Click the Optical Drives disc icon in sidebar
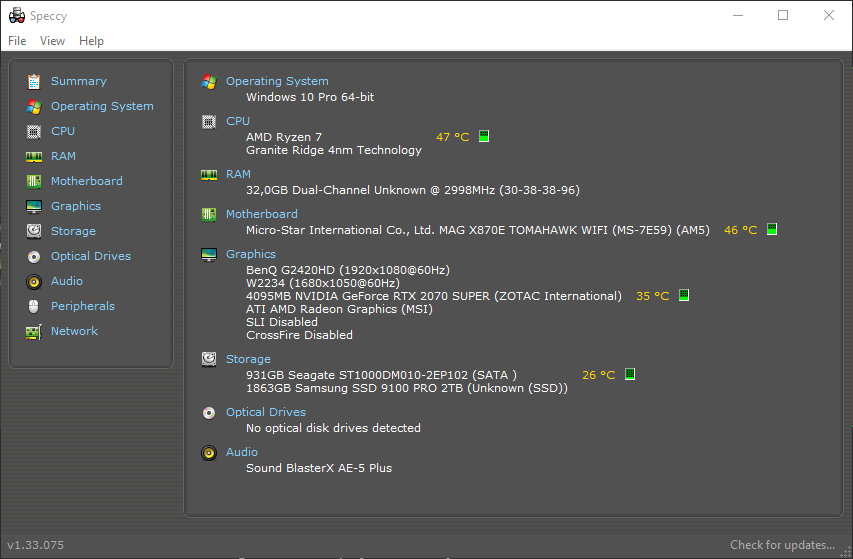This screenshot has width=853, height=559. [34, 257]
